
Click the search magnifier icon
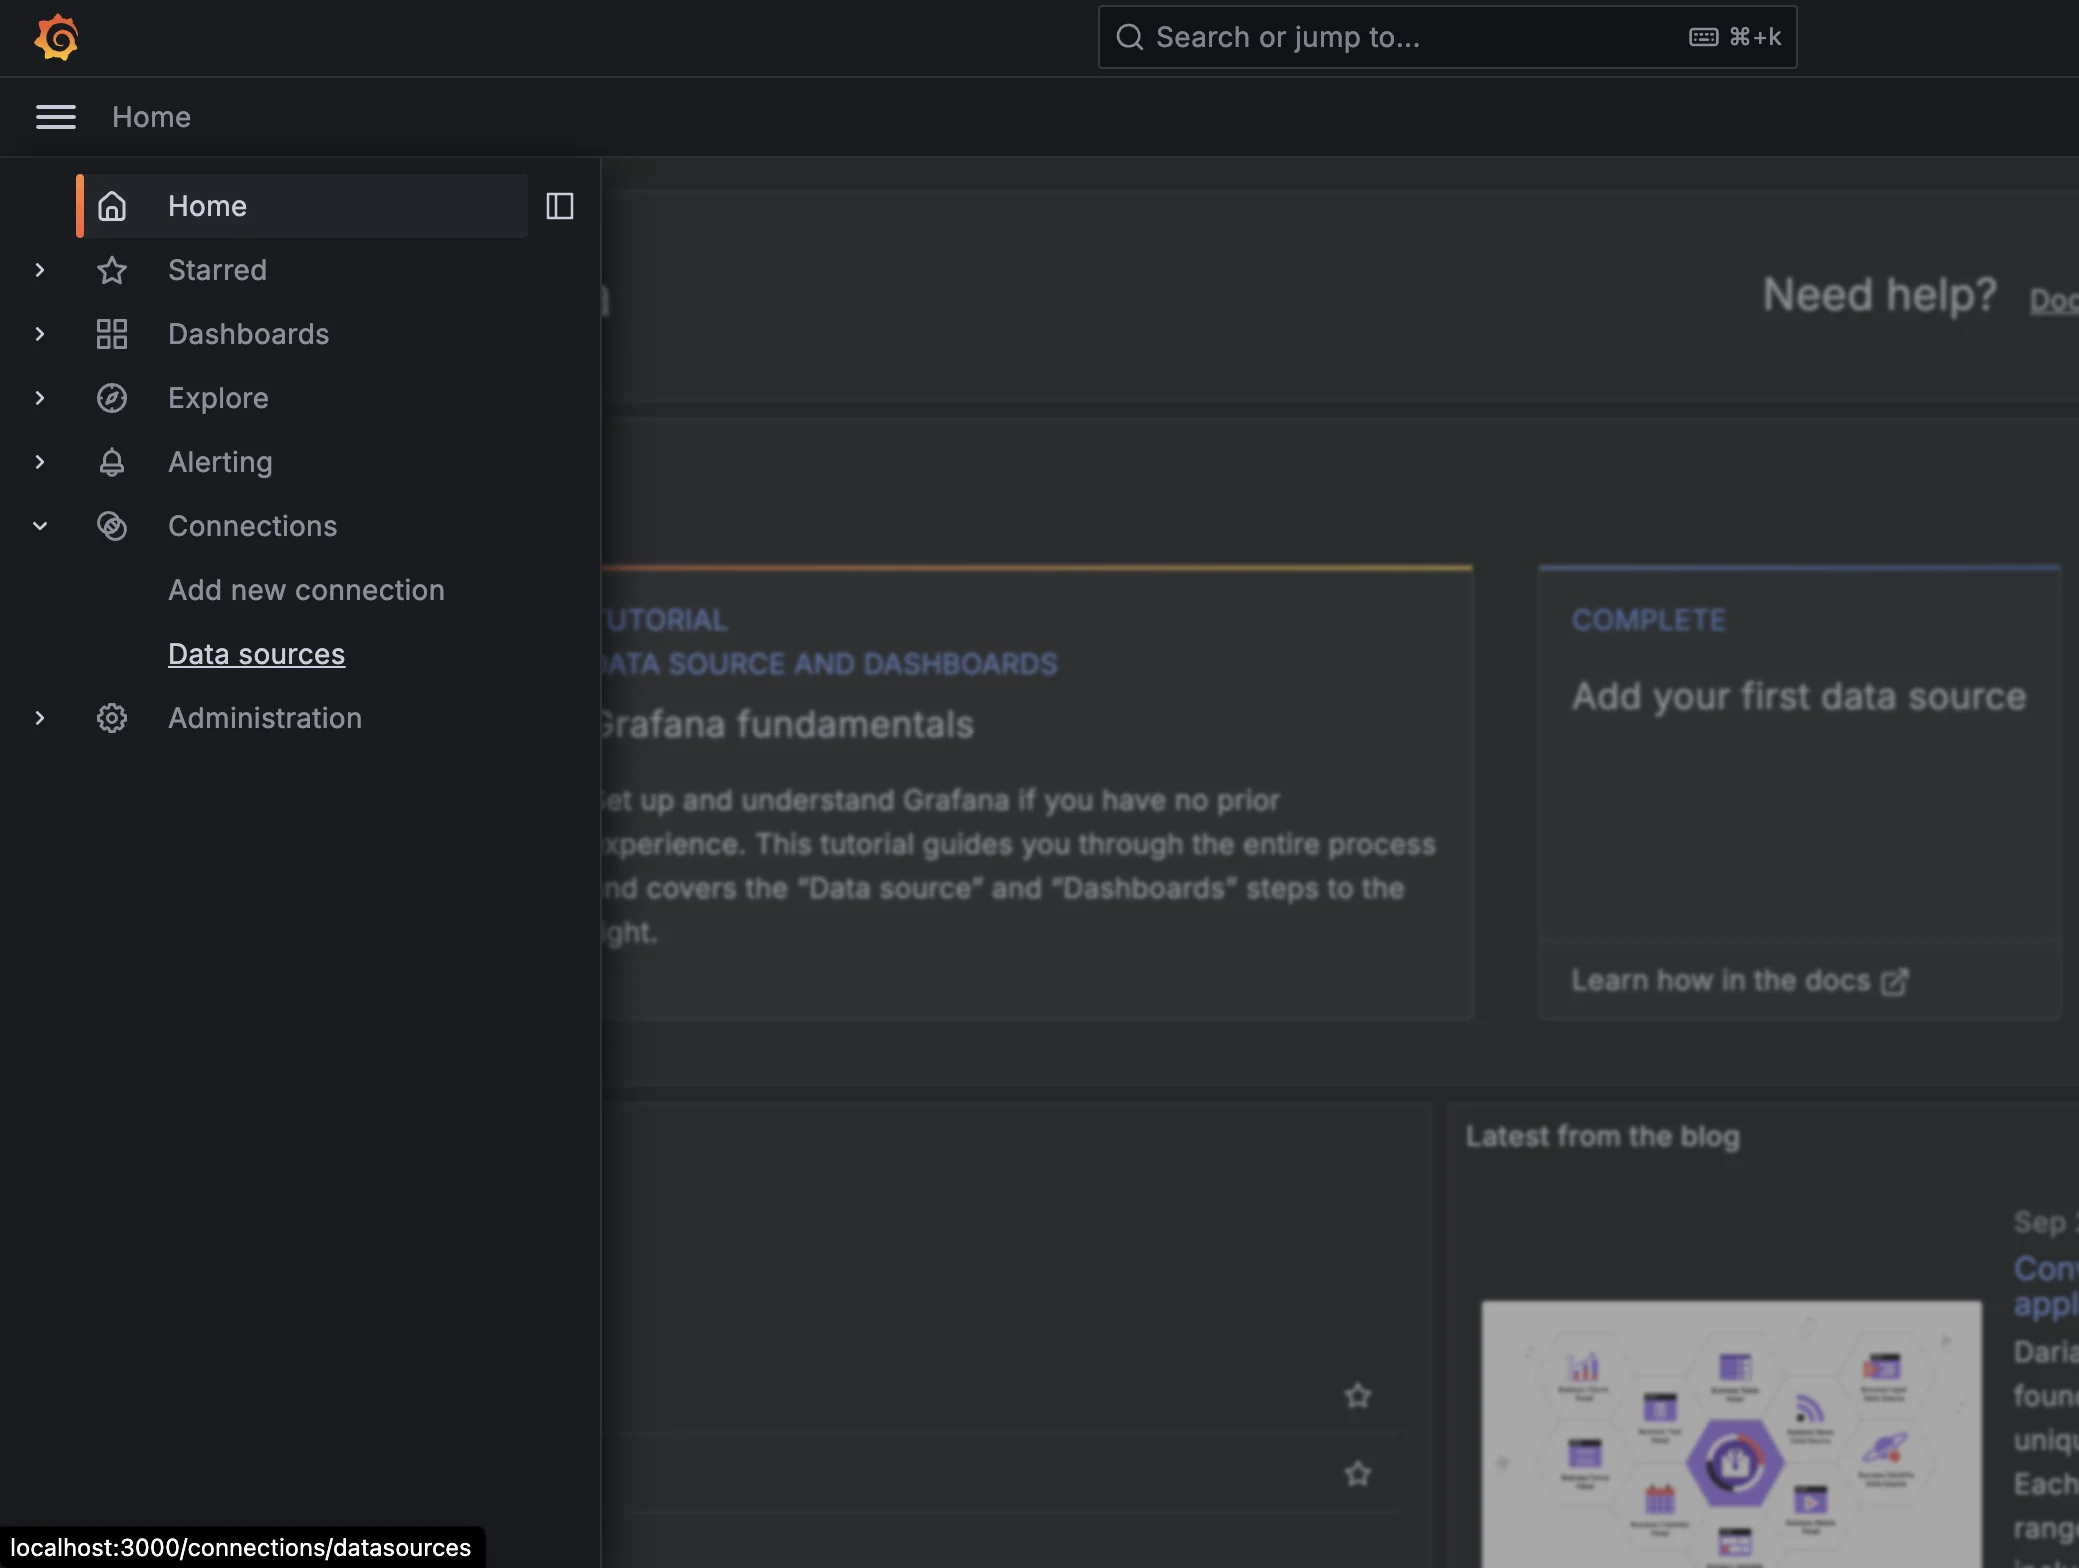tap(1130, 37)
